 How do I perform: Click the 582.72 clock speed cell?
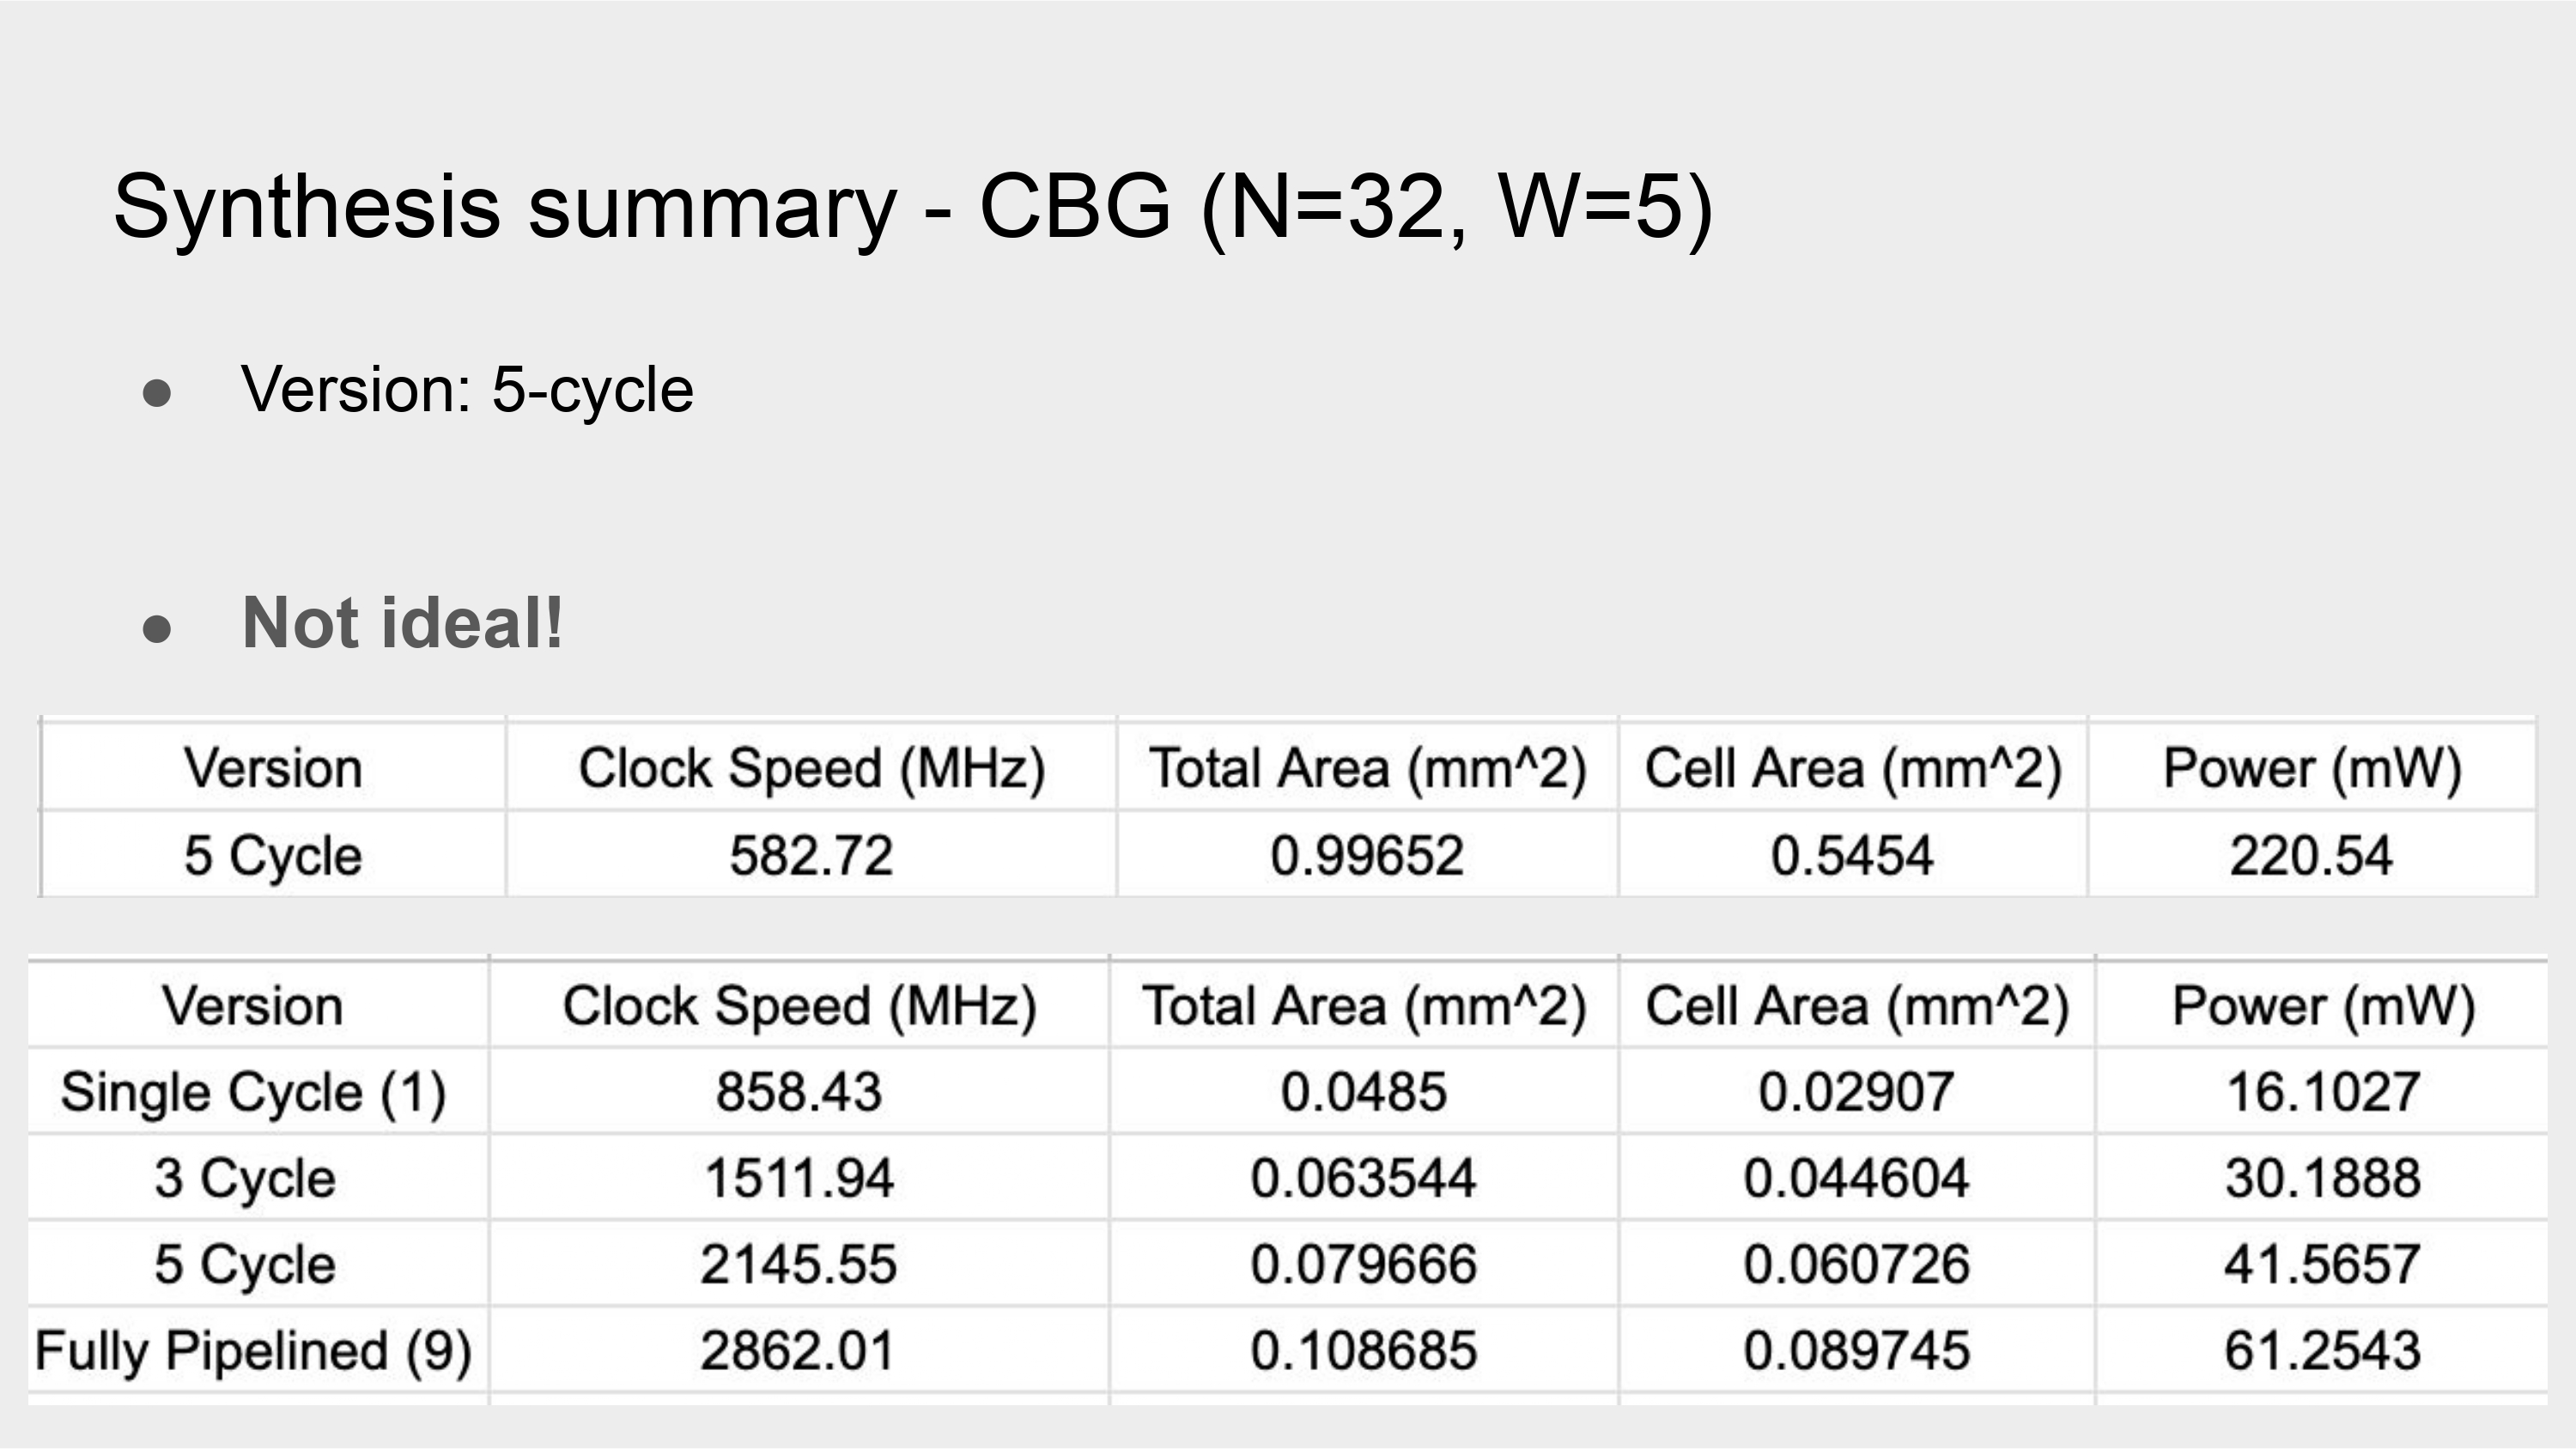tap(811, 856)
